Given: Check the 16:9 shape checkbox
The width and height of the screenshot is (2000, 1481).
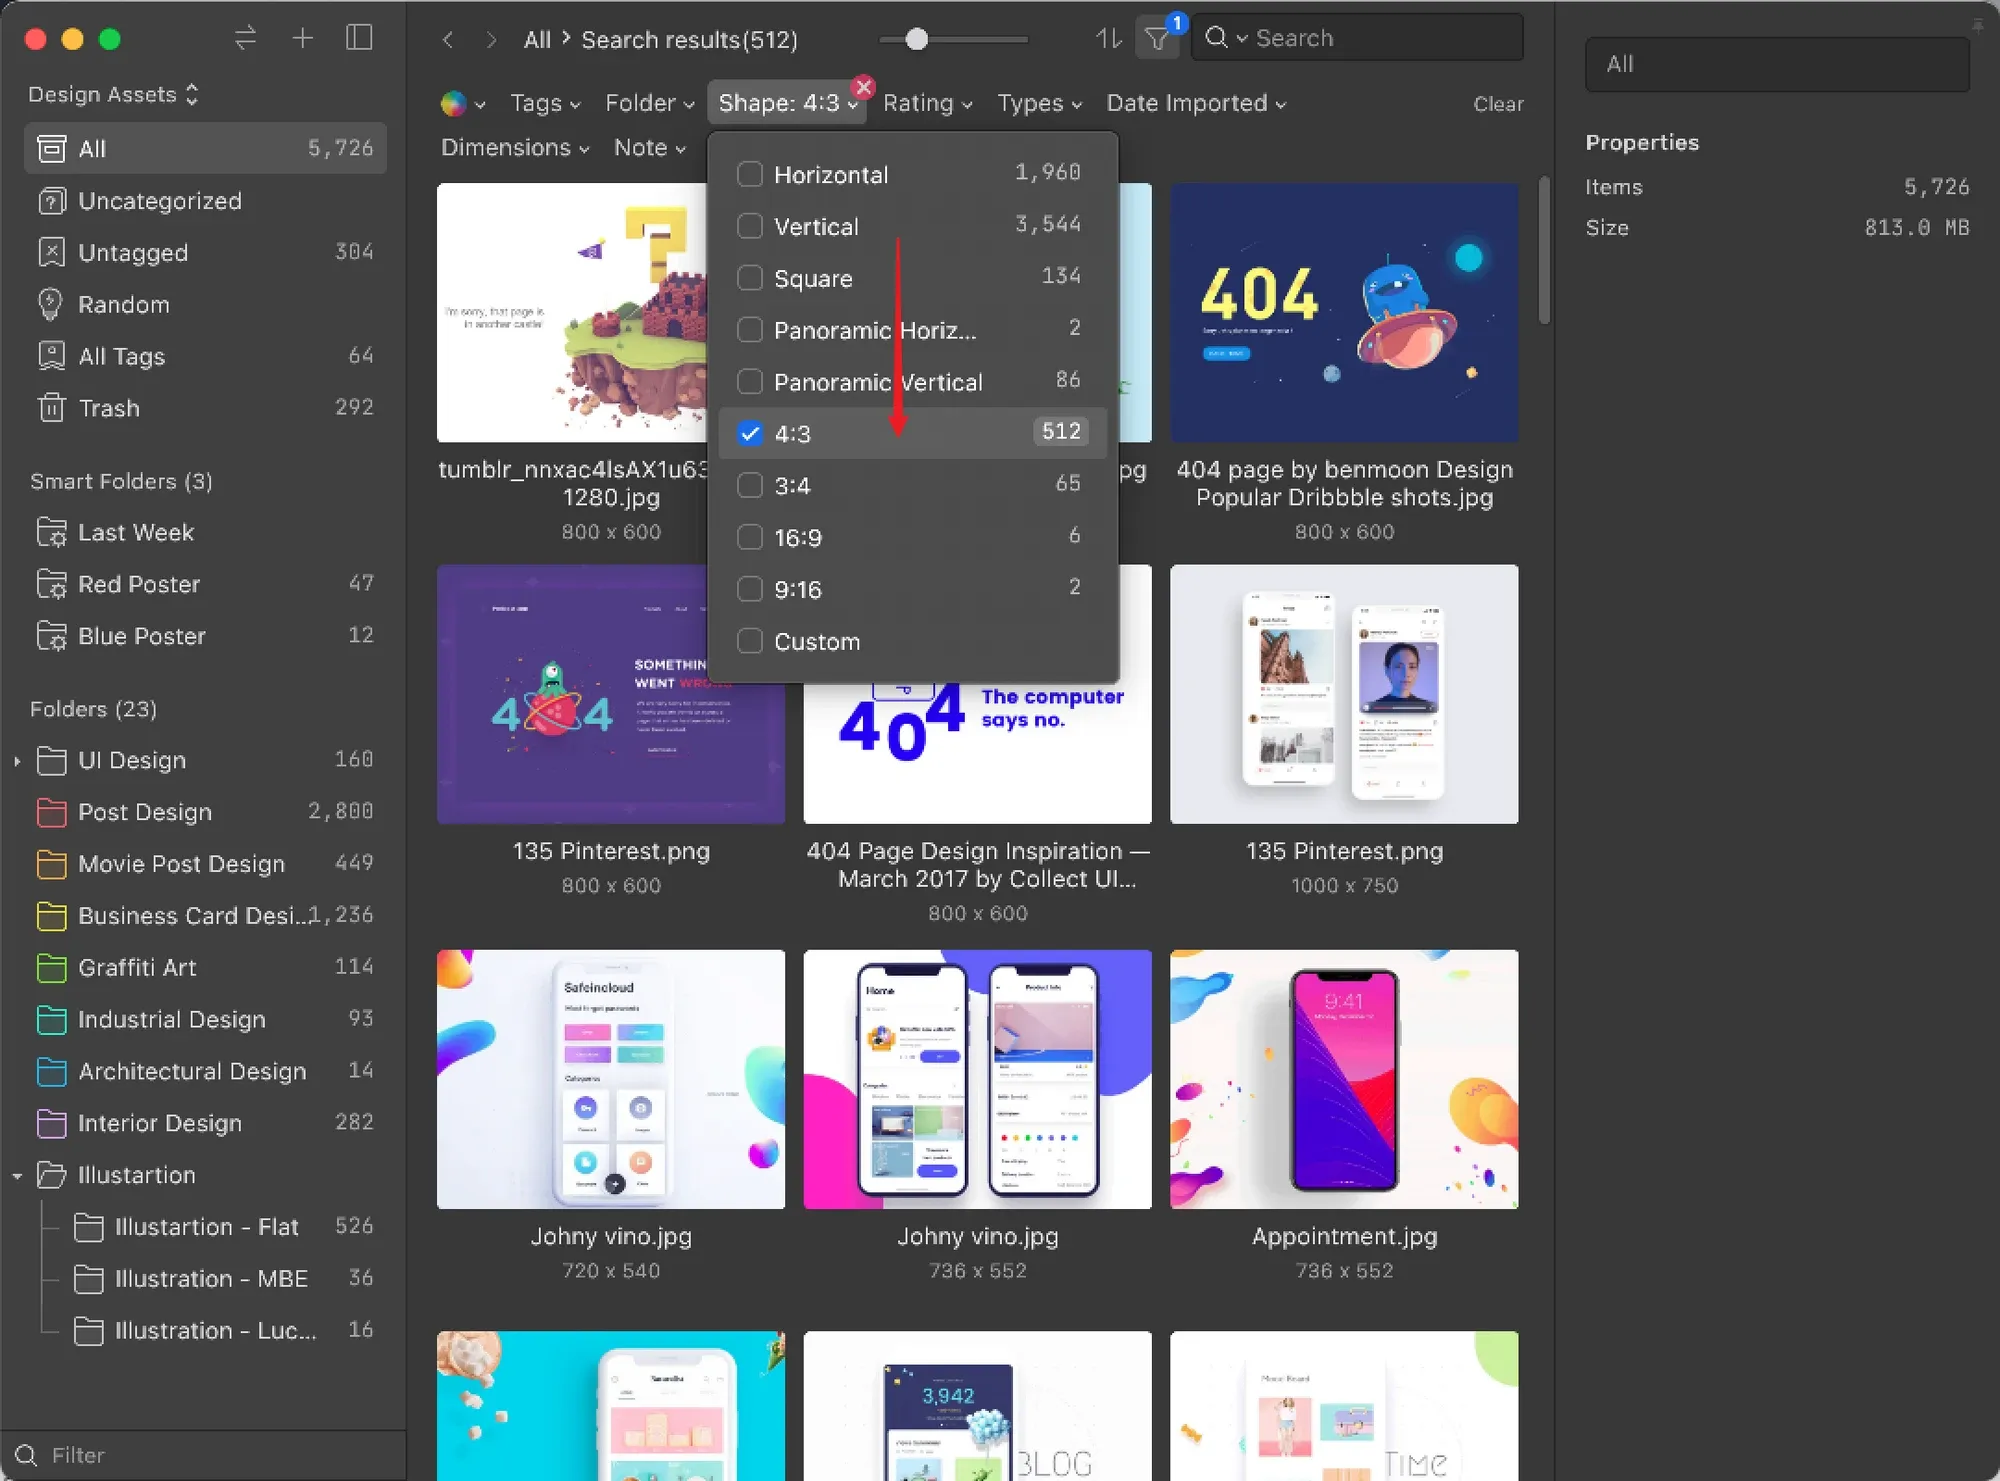Looking at the screenshot, I should (750, 537).
